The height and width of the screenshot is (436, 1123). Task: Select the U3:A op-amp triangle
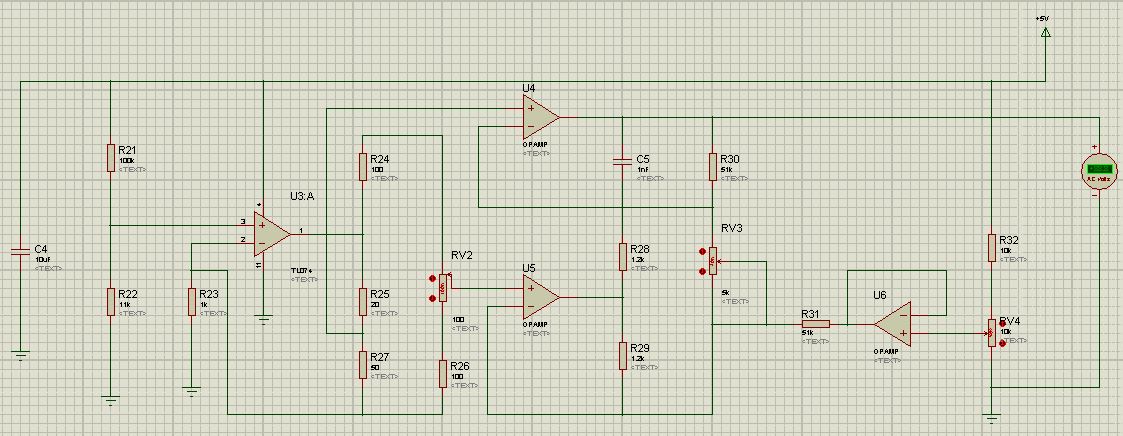[x=272, y=234]
